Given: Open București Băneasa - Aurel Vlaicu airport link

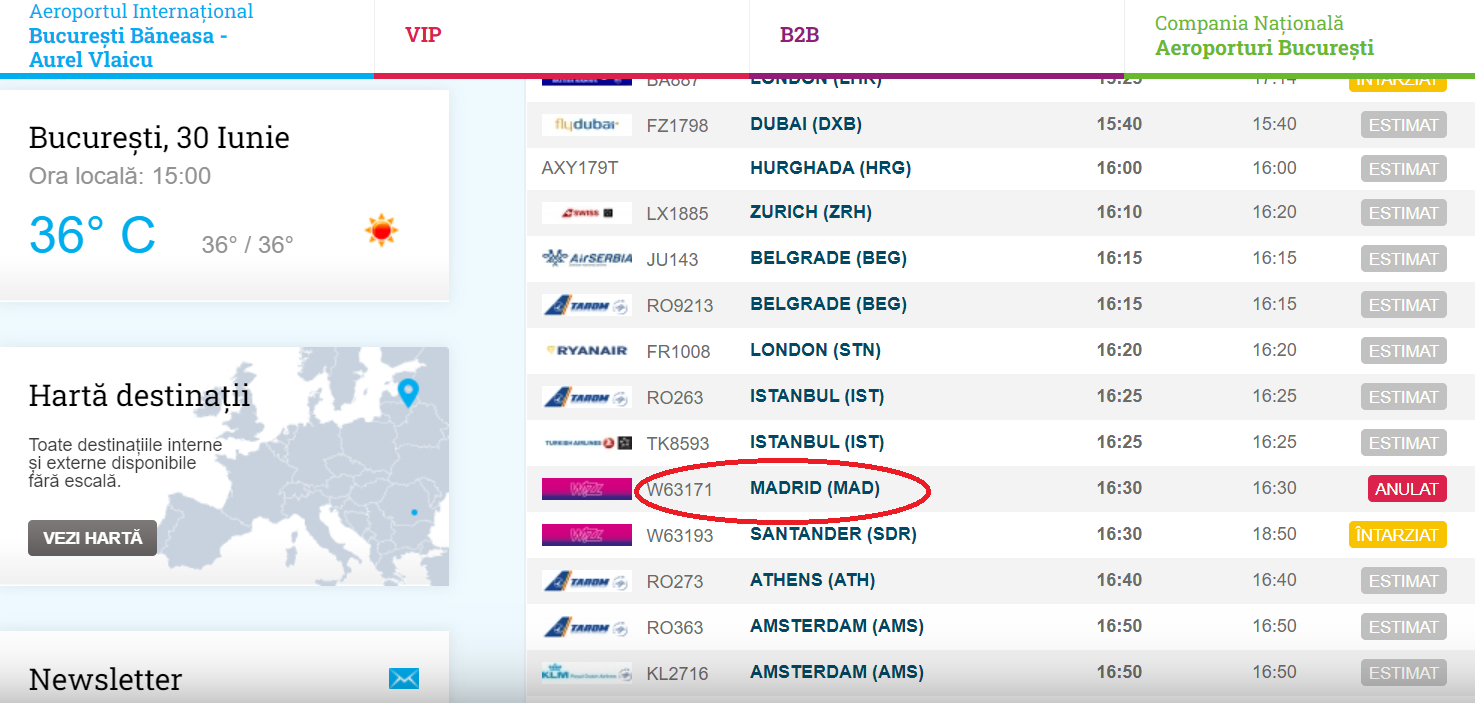Looking at the screenshot, I should [128, 47].
